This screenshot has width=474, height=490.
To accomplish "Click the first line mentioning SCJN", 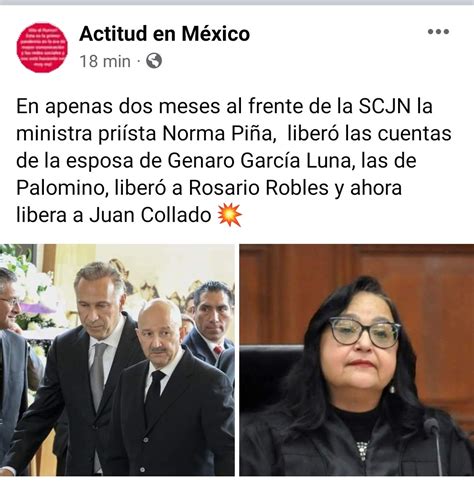I will [x=224, y=106].
